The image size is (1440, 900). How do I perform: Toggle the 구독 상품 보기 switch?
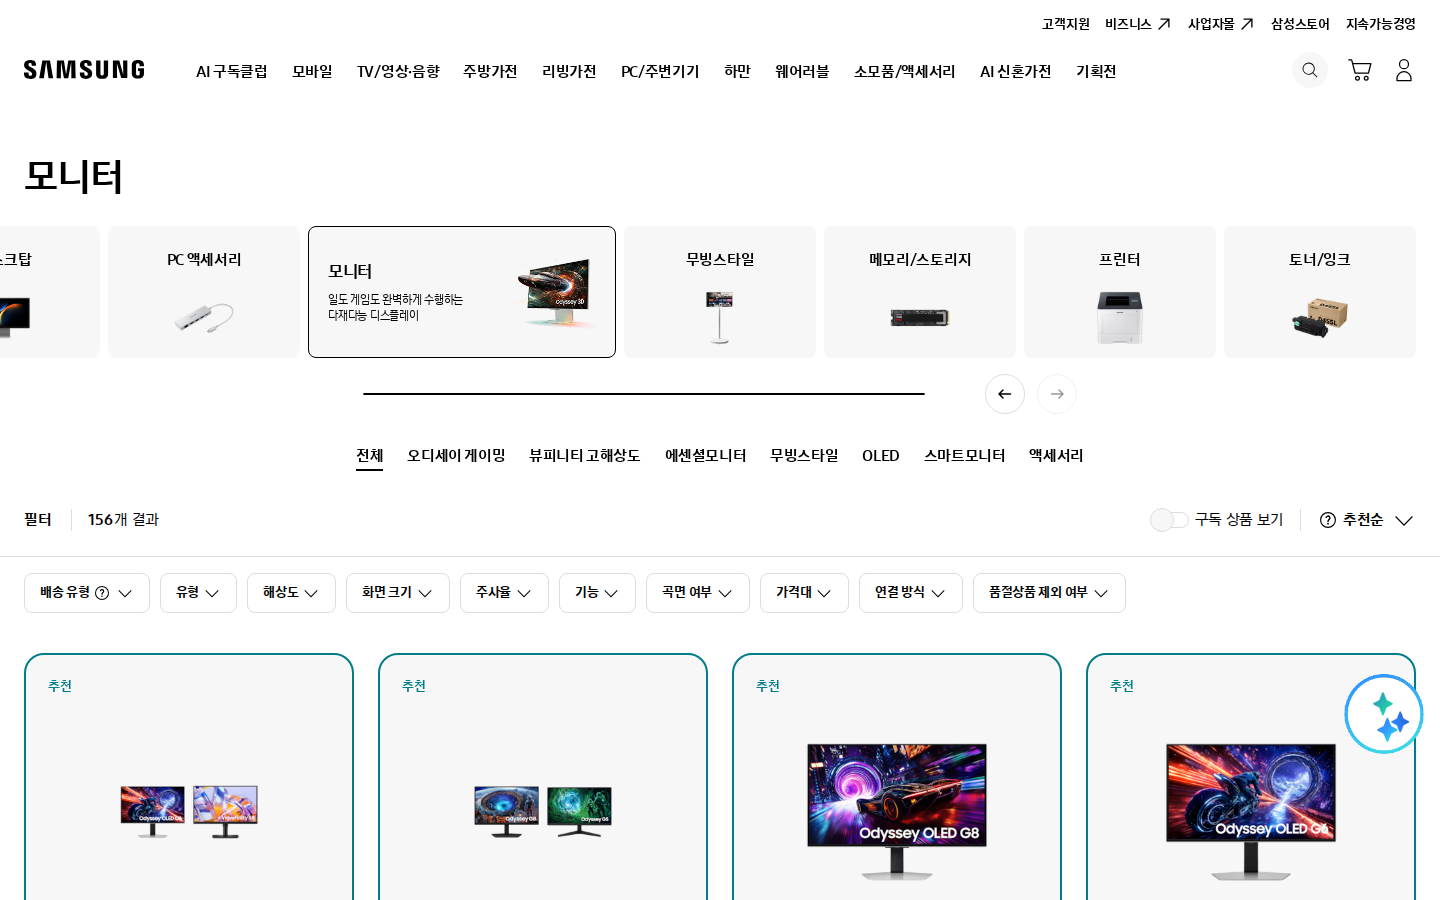(1169, 520)
